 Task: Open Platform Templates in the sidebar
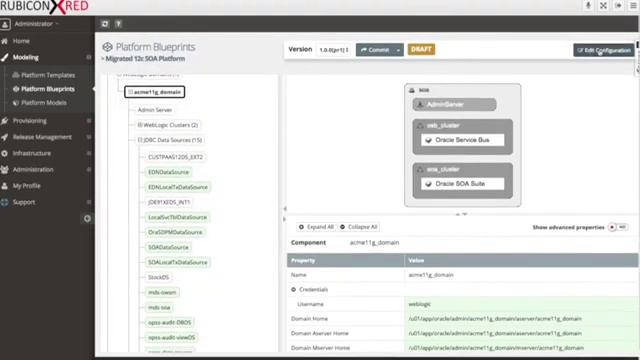pyautogui.click(x=48, y=75)
